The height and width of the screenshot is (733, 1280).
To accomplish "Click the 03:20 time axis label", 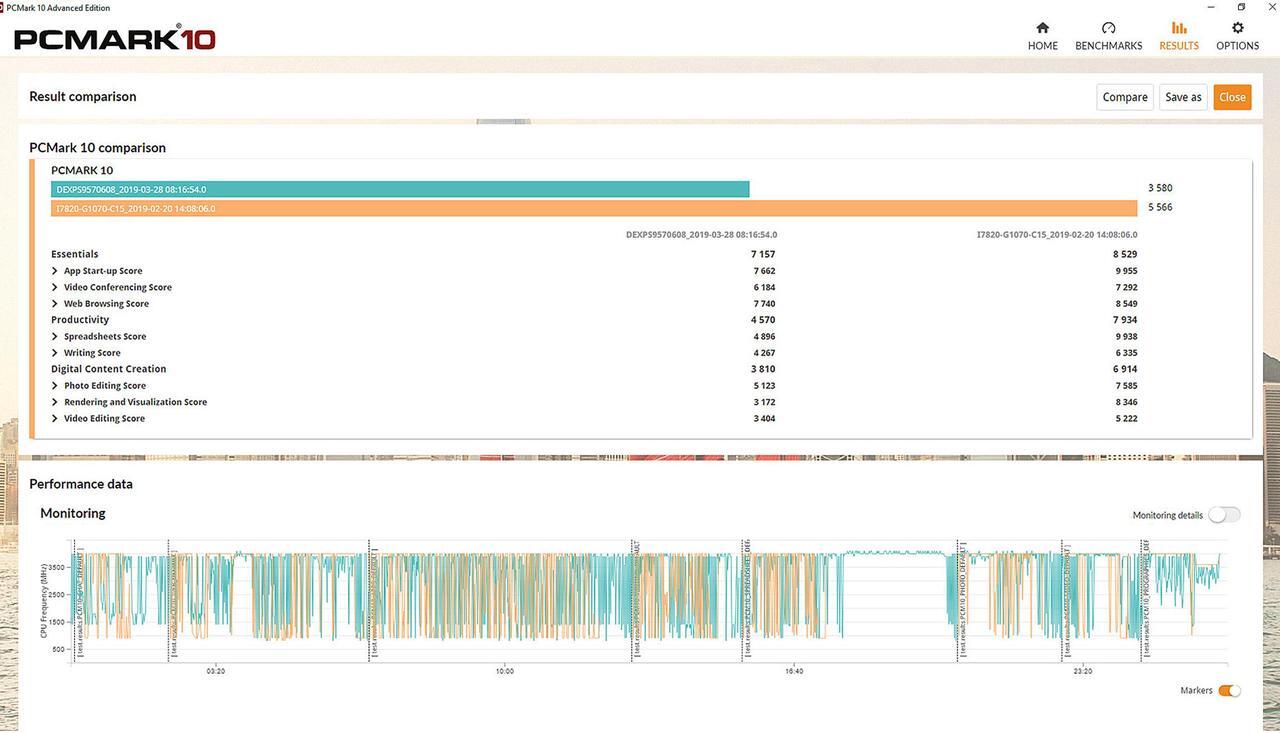I will pyautogui.click(x=215, y=671).
